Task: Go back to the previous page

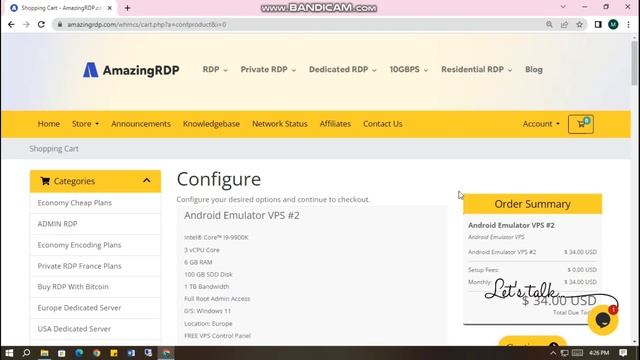Action: [11, 24]
